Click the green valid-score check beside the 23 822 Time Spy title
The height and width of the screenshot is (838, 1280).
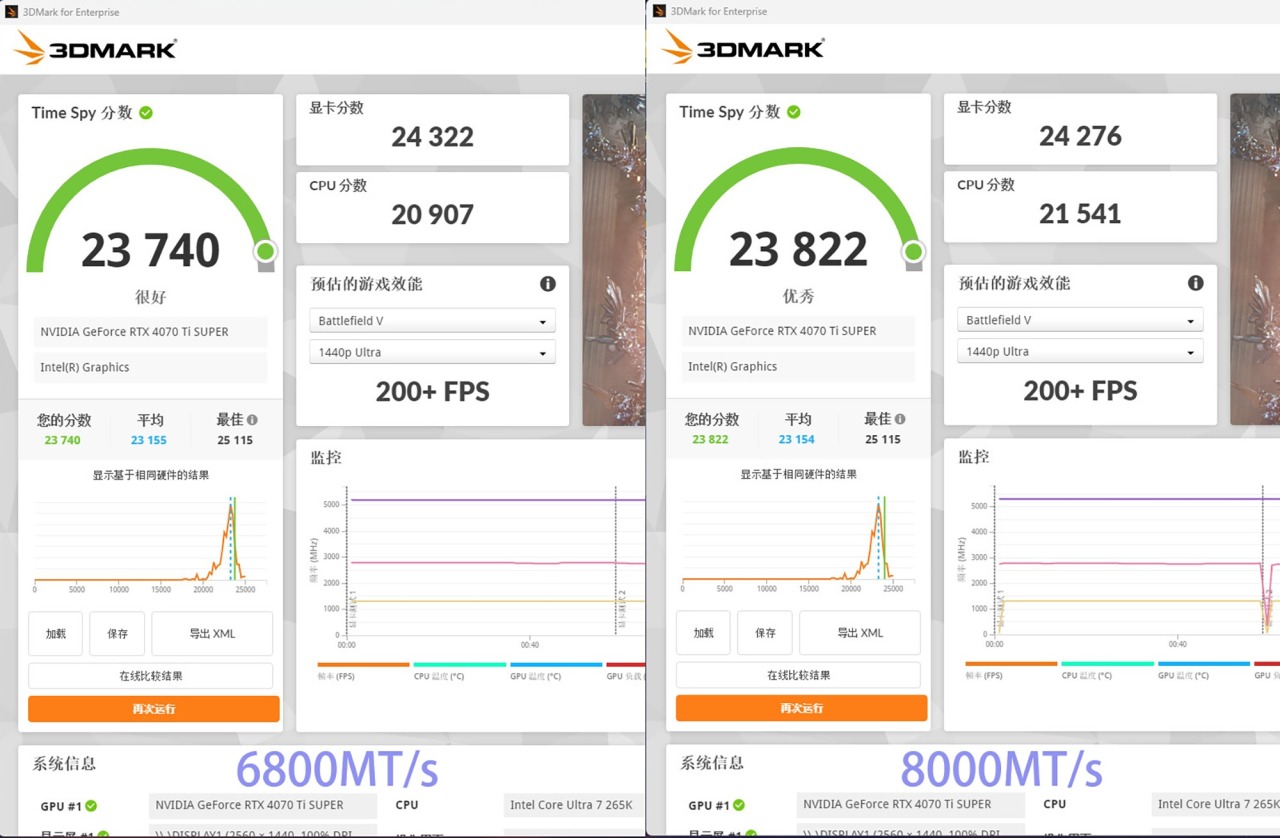[794, 112]
